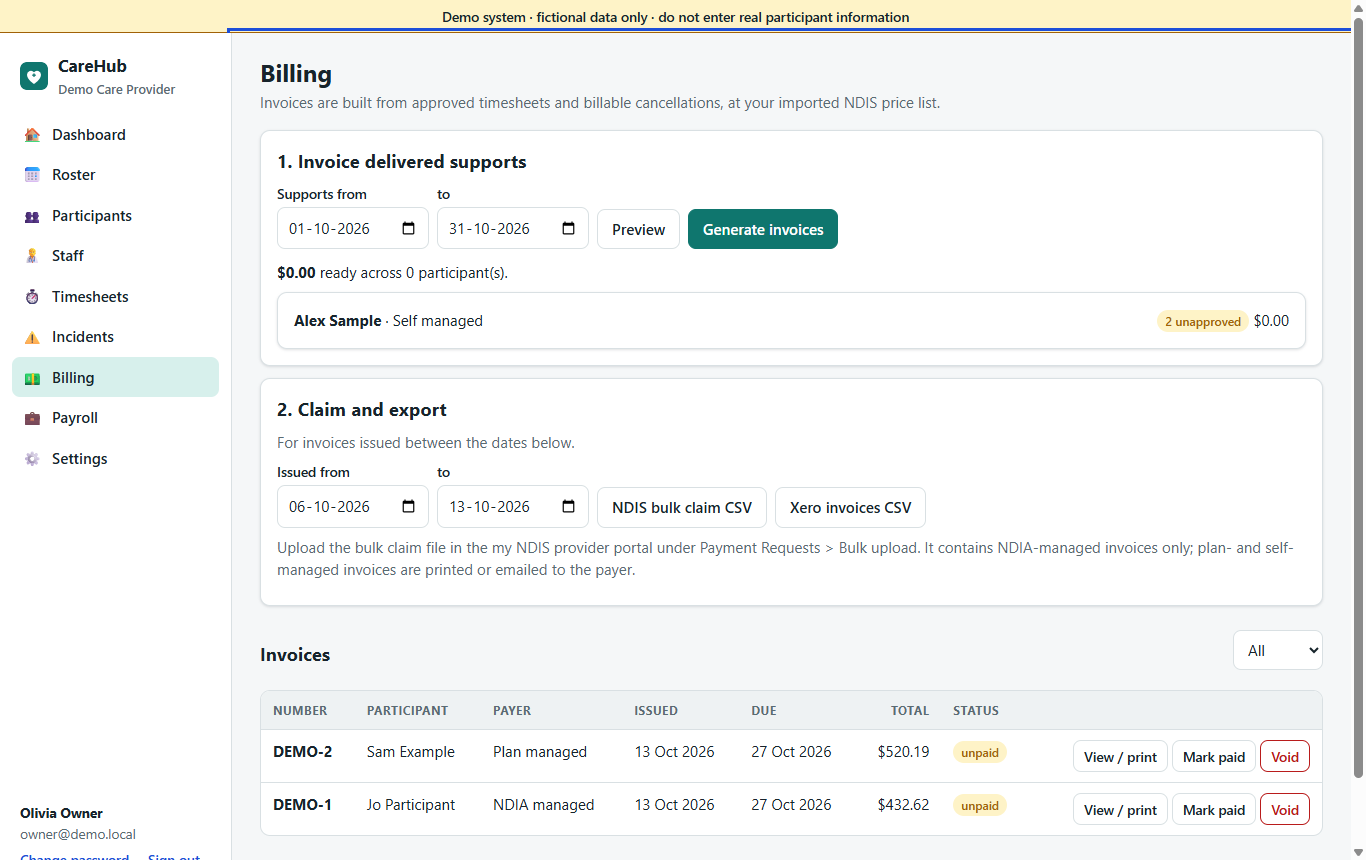The width and height of the screenshot is (1366, 860).
Task: Download the NDIS bulk claim CSV
Action: [682, 507]
